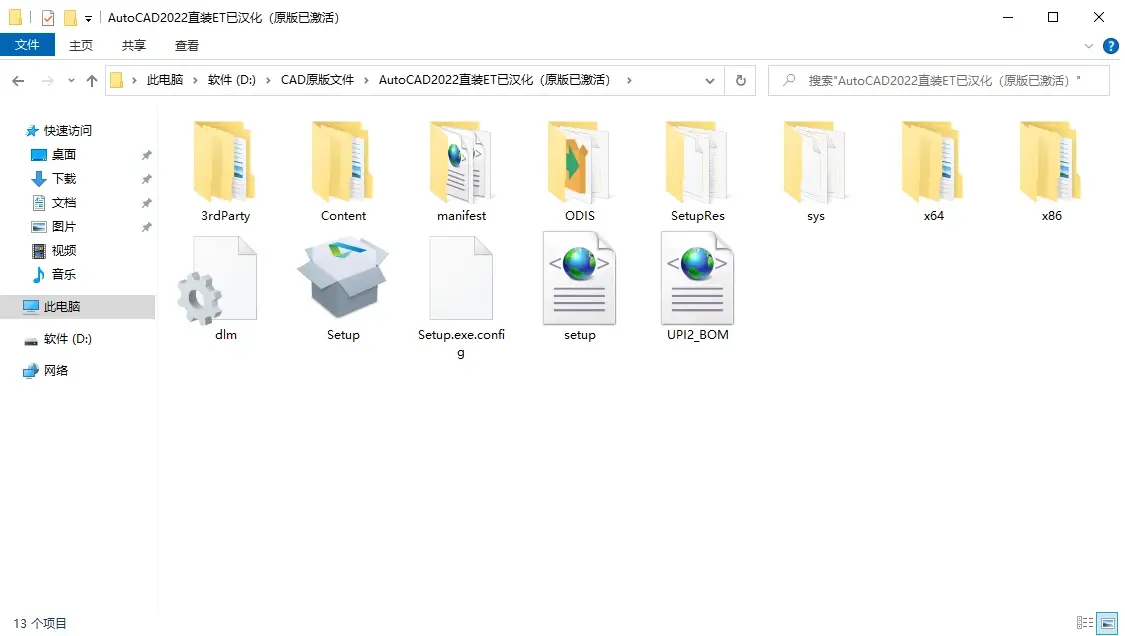The height and width of the screenshot is (636, 1125).
Task: Refresh the current folder view
Action: click(740, 80)
